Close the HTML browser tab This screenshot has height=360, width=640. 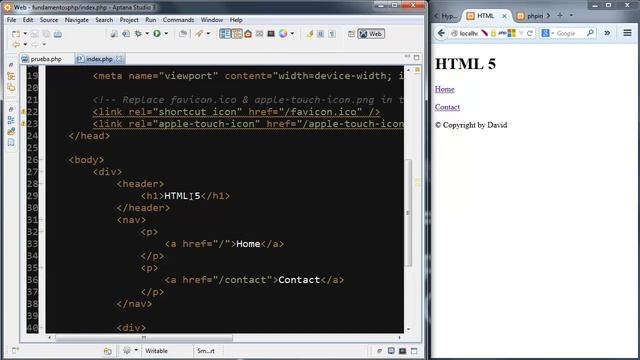[x=504, y=16]
